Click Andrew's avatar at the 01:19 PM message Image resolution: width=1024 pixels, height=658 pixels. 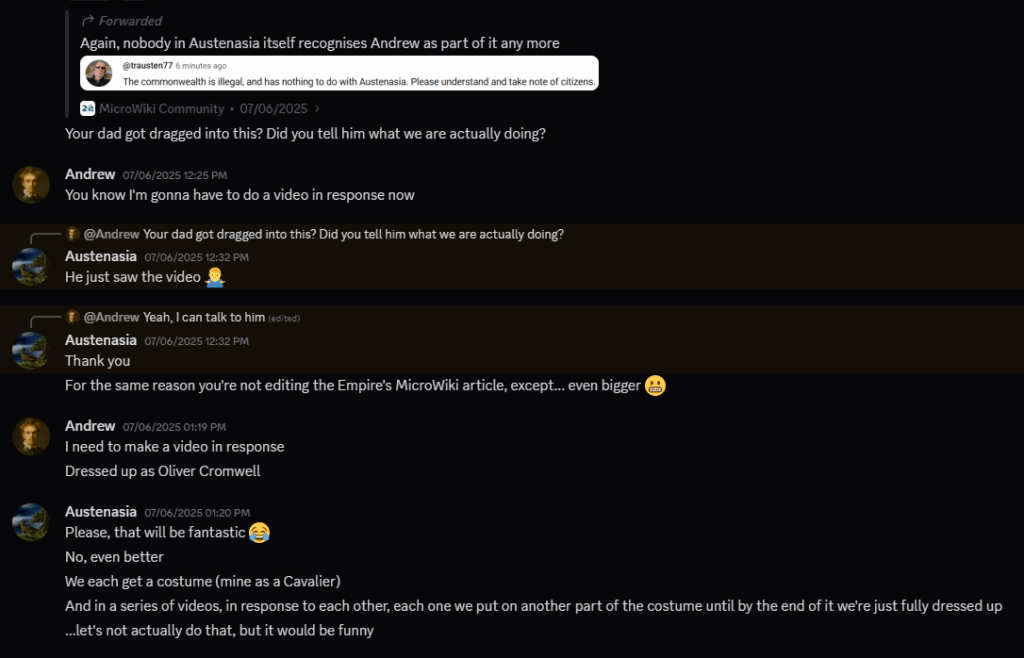(31, 436)
